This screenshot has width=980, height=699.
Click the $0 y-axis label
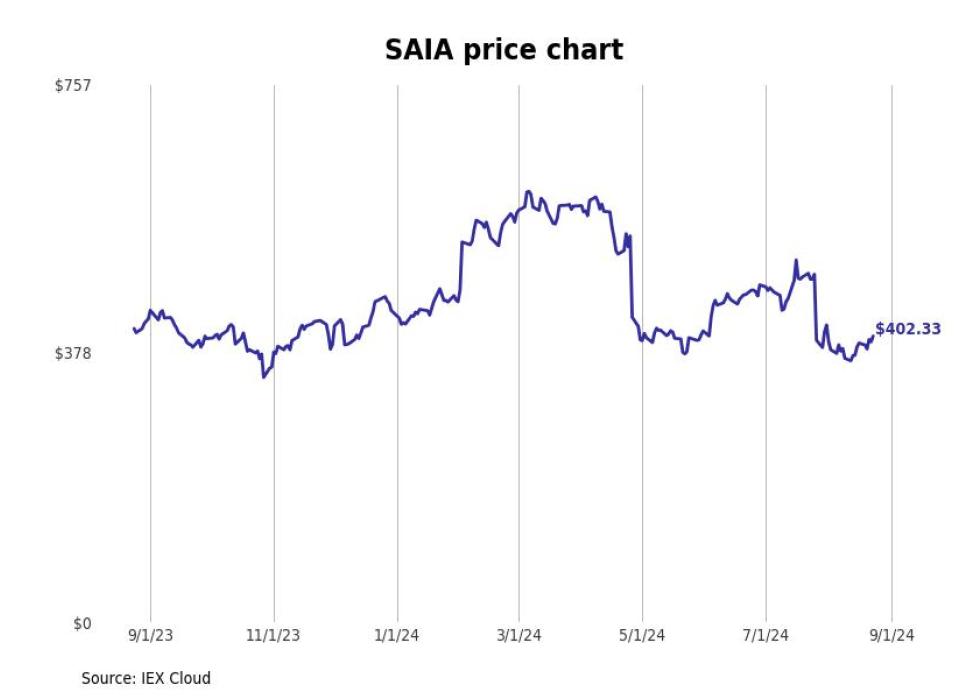(x=82, y=623)
